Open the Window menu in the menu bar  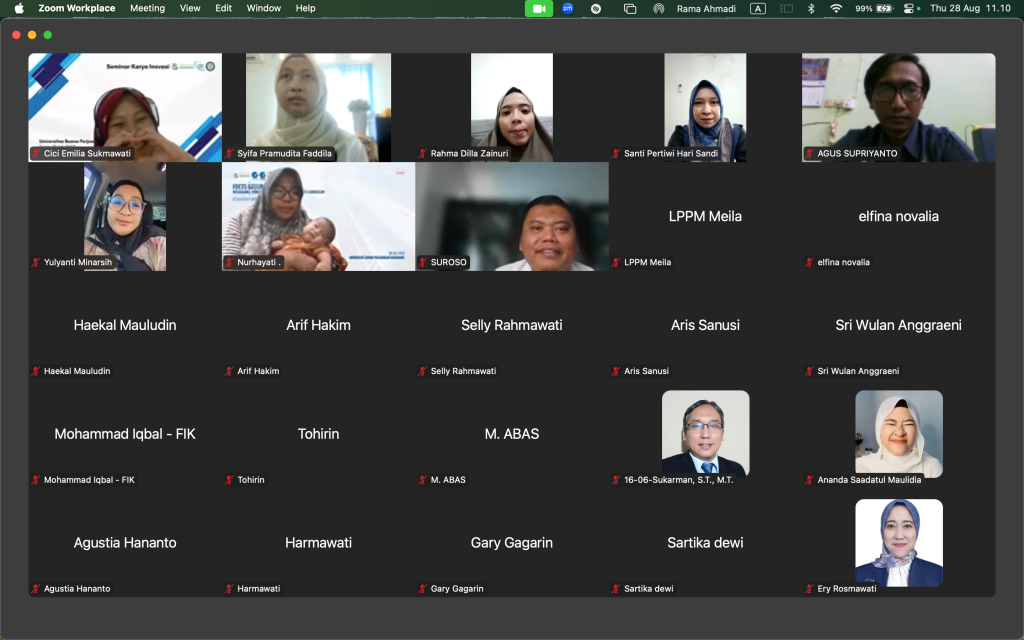tap(263, 8)
